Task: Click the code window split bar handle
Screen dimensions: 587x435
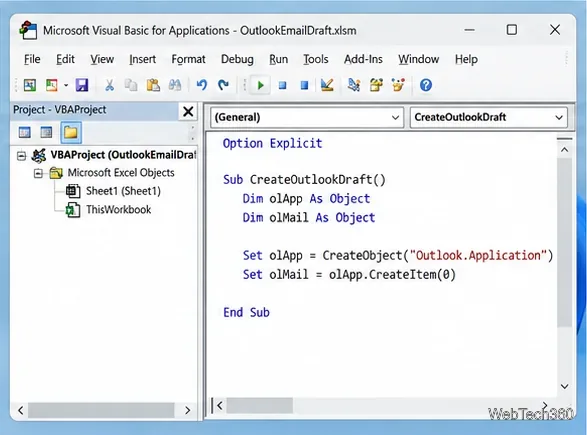Action: (565, 139)
